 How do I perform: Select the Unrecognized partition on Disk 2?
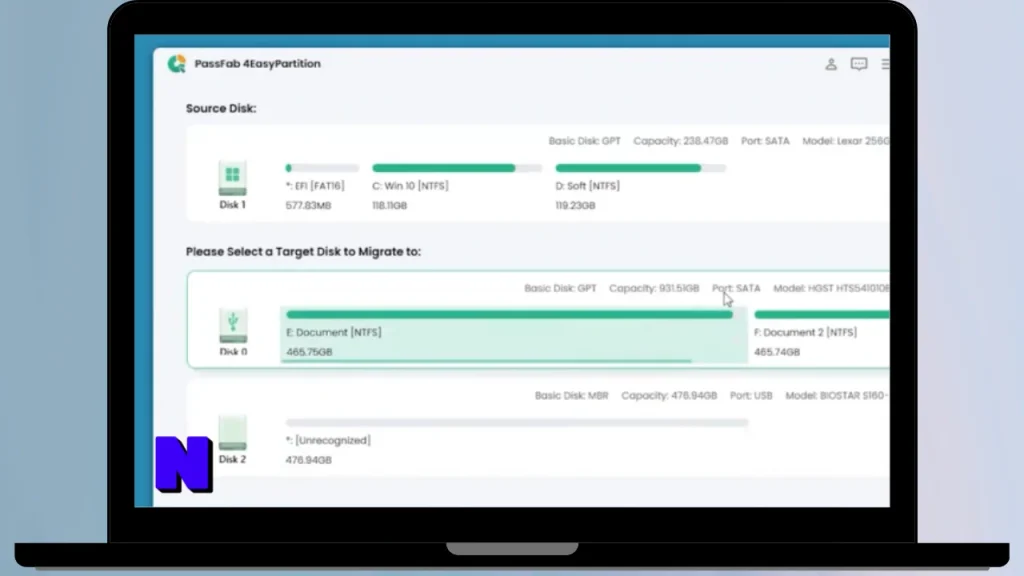[517, 441]
